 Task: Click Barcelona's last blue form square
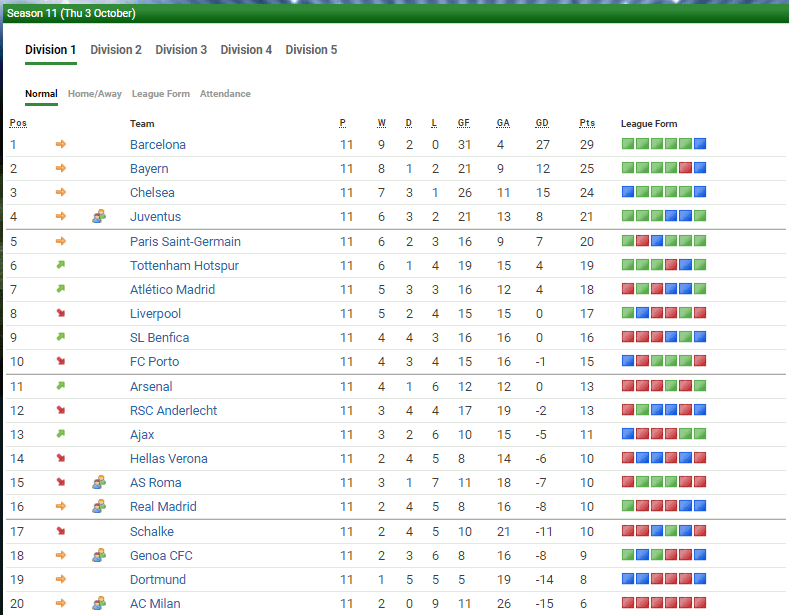coord(700,144)
